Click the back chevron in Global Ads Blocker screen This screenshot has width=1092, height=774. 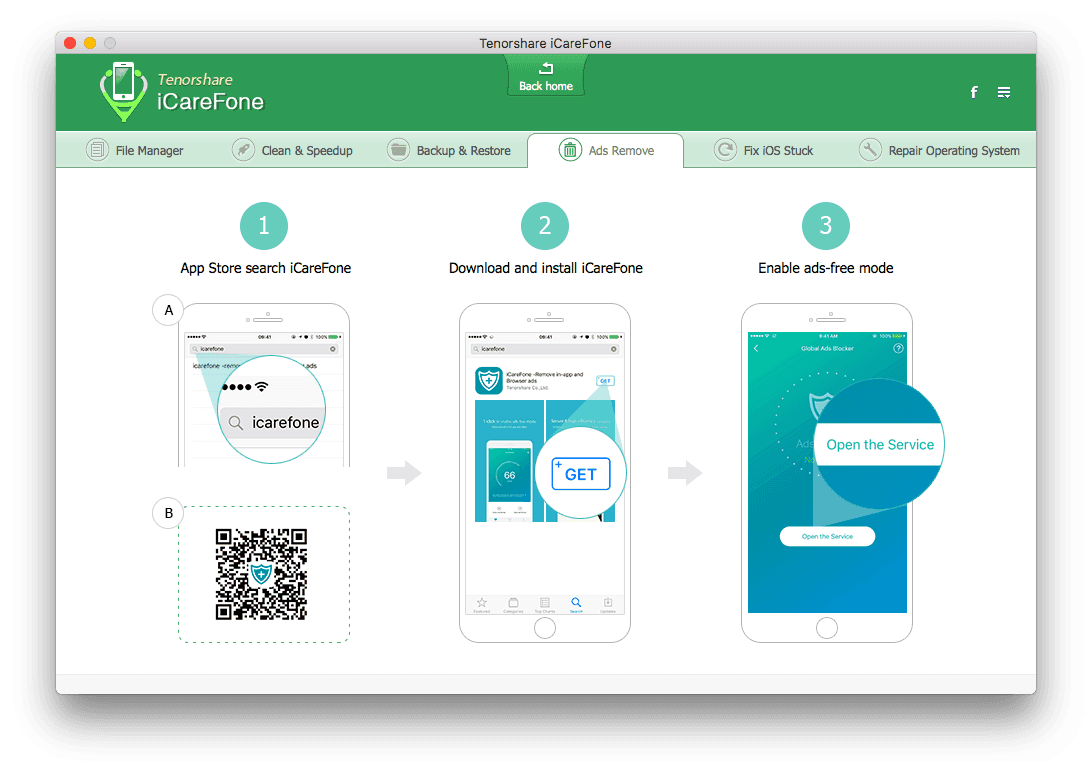click(x=756, y=348)
